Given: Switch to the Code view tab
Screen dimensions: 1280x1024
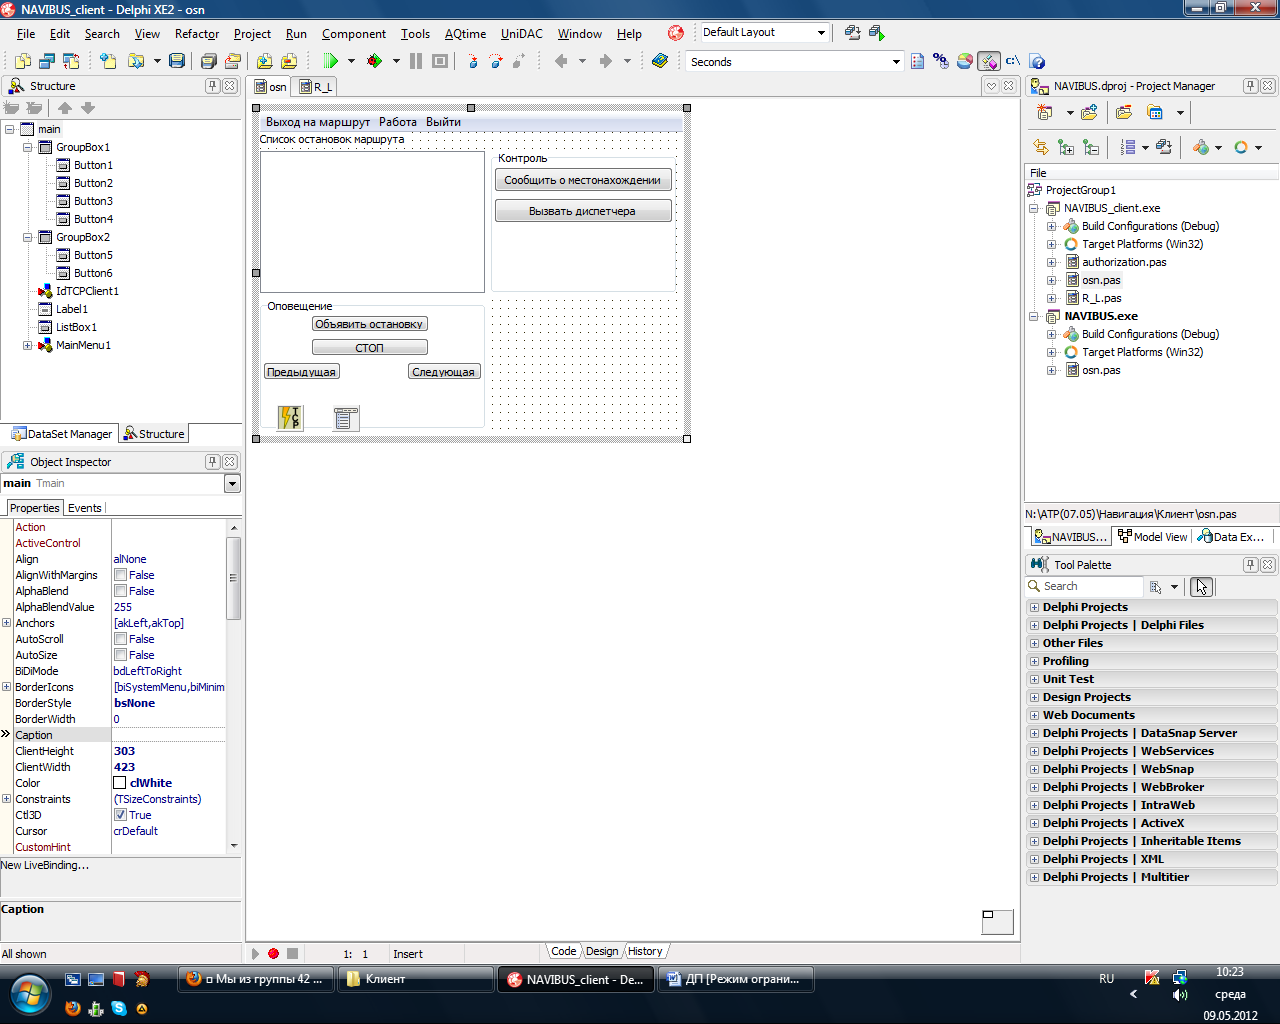Looking at the screenshot, I should [x=563, y=951].
